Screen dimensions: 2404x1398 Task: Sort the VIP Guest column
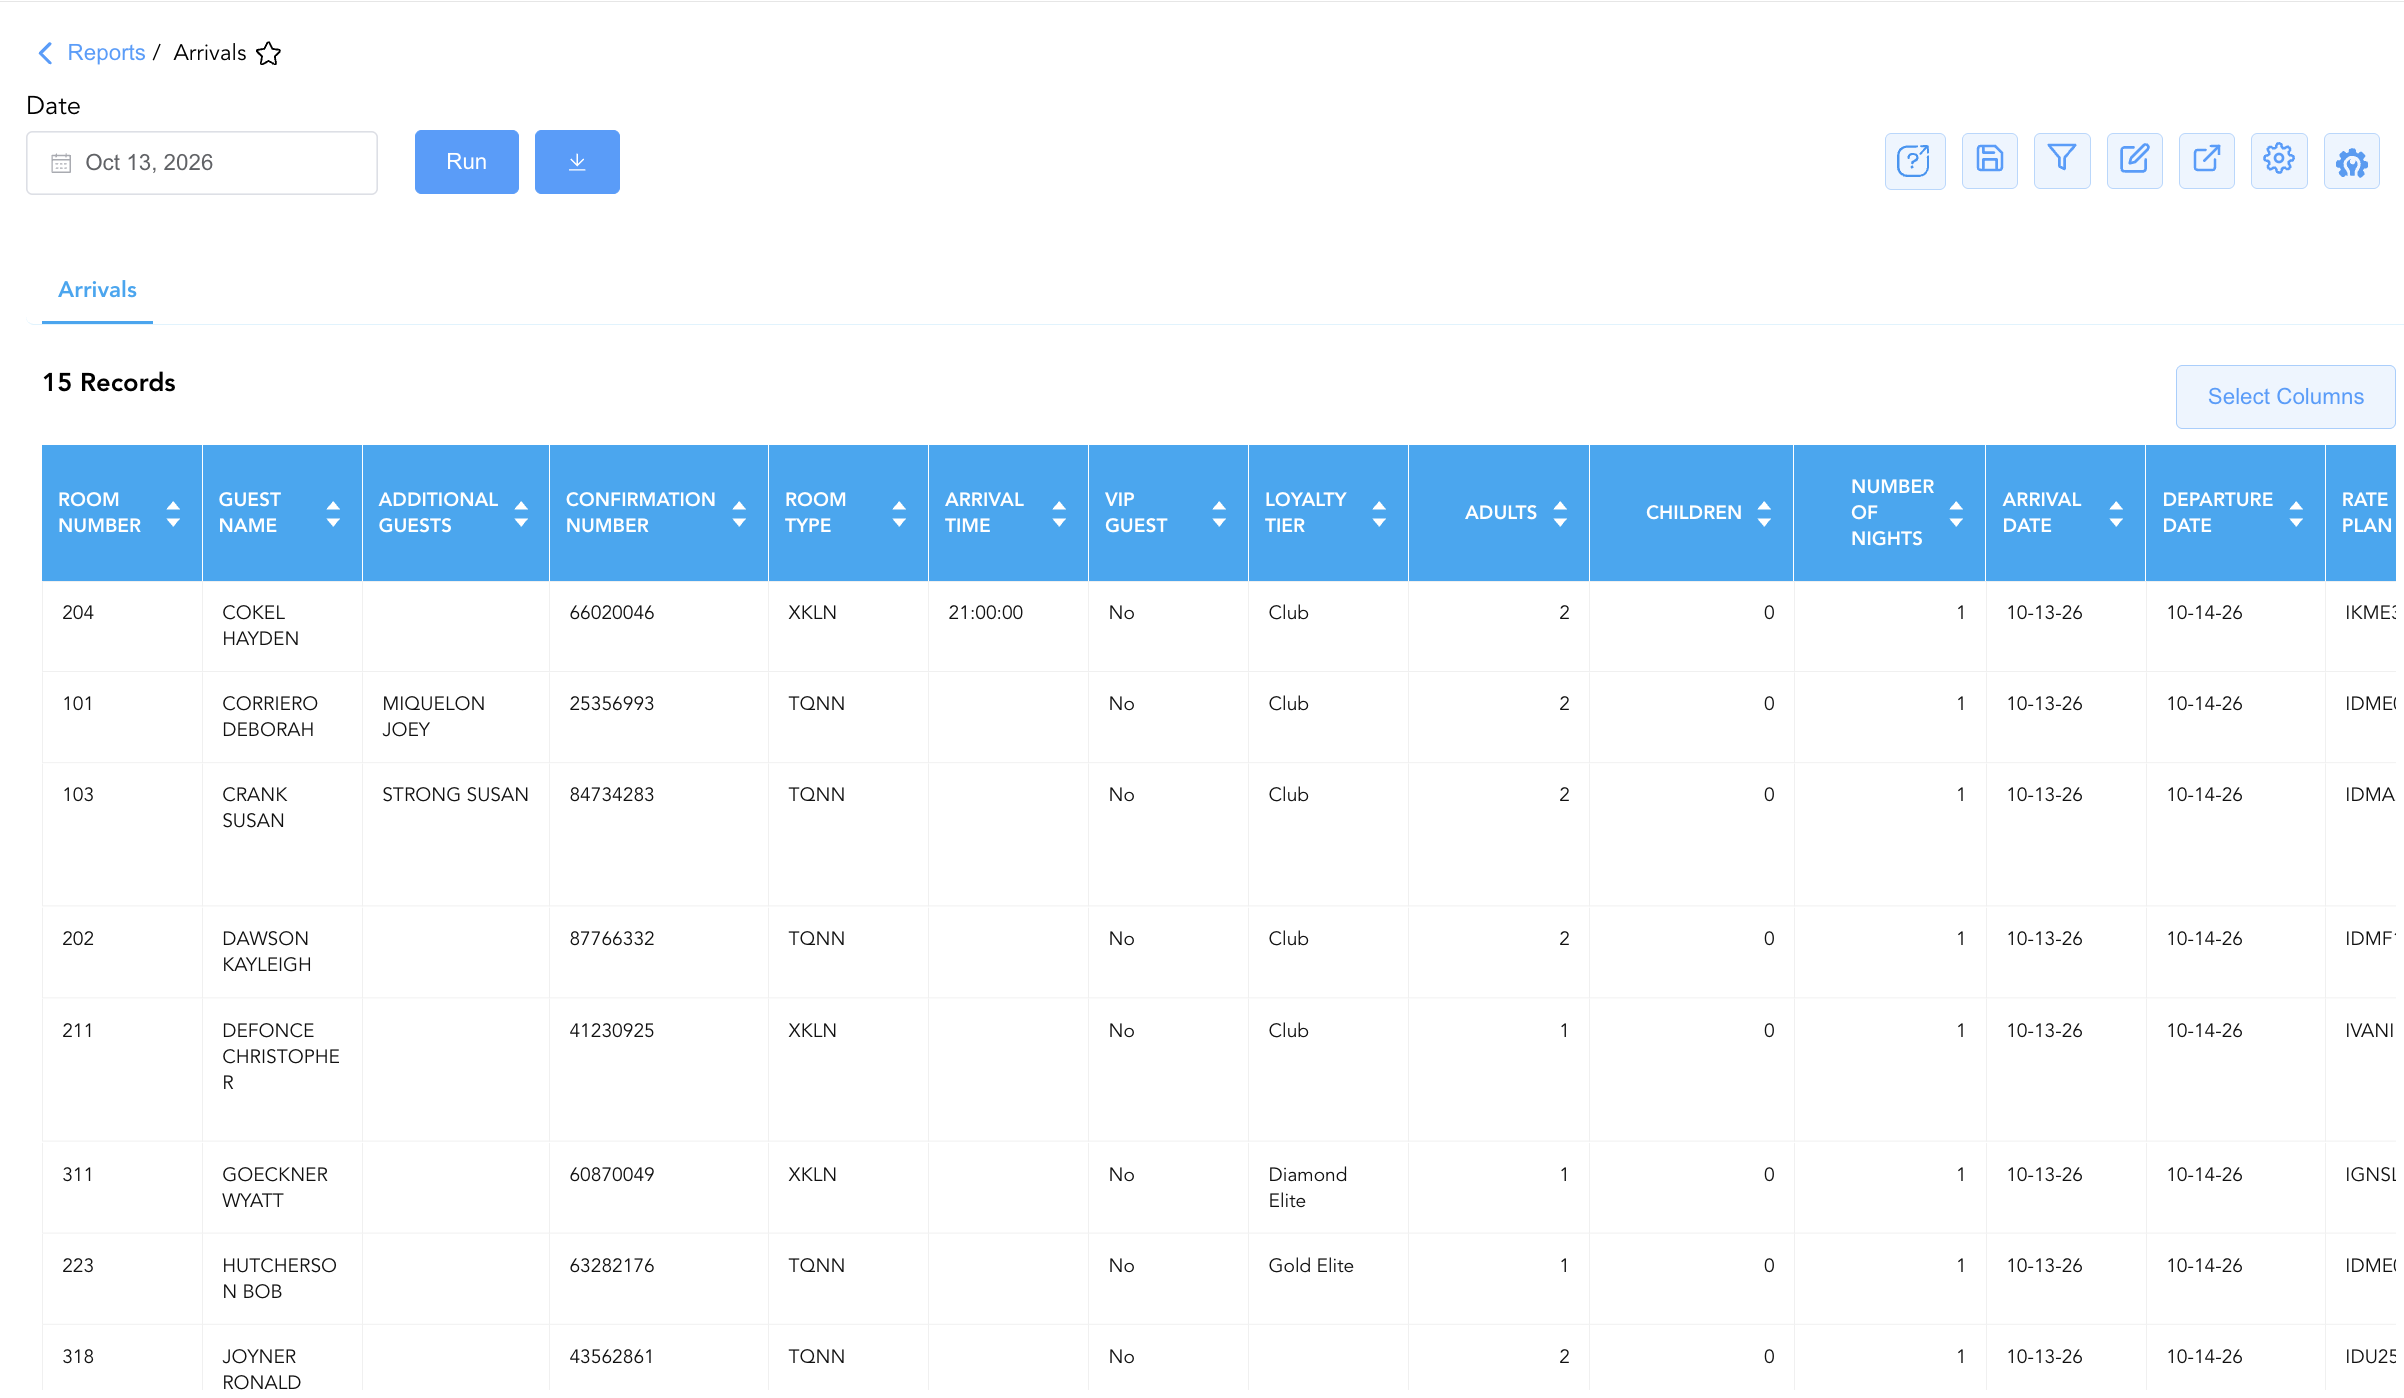point(1219,513)
